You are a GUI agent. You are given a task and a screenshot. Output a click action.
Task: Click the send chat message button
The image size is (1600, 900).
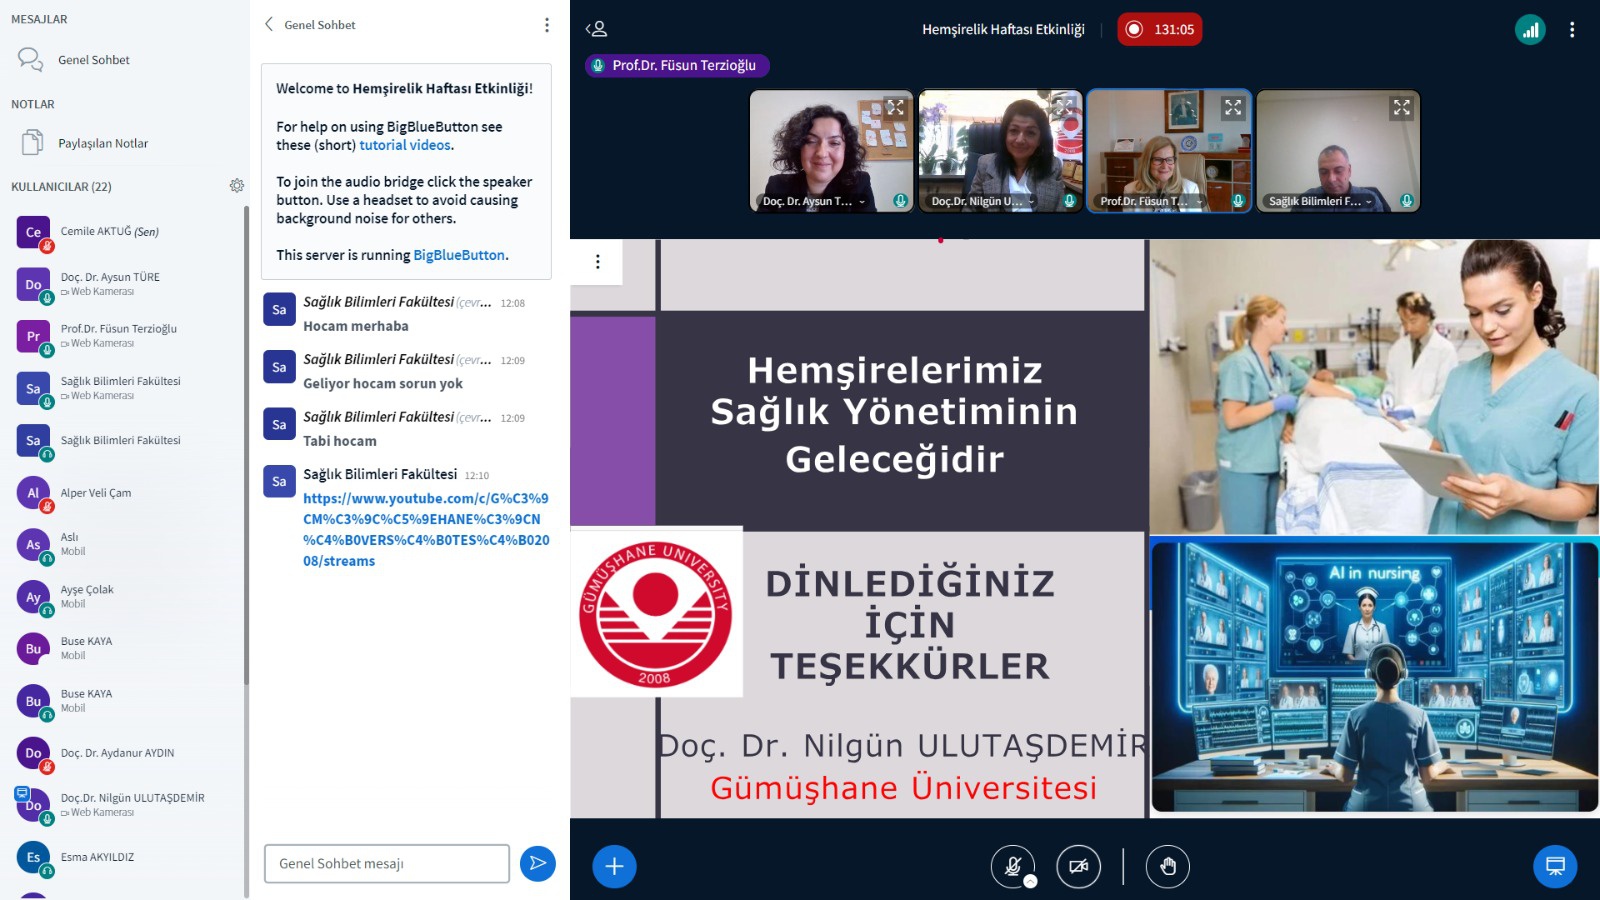click(537, 863)
